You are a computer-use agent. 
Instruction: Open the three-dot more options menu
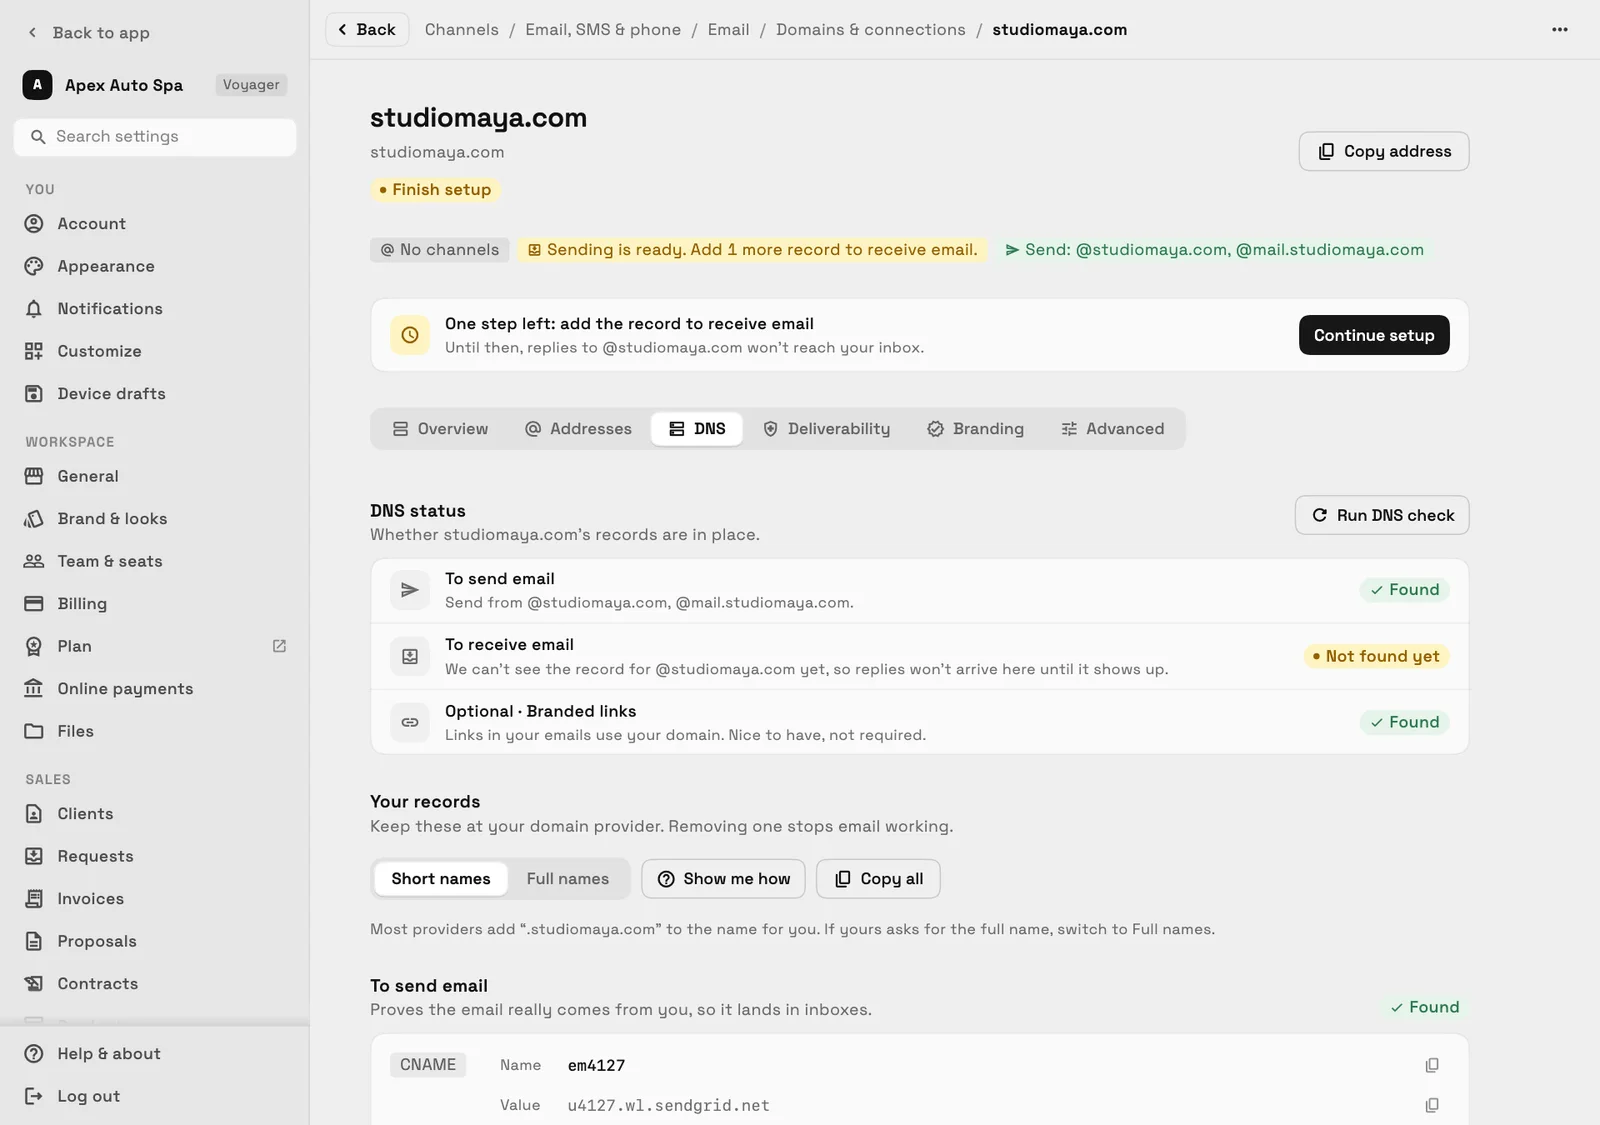1559,30
